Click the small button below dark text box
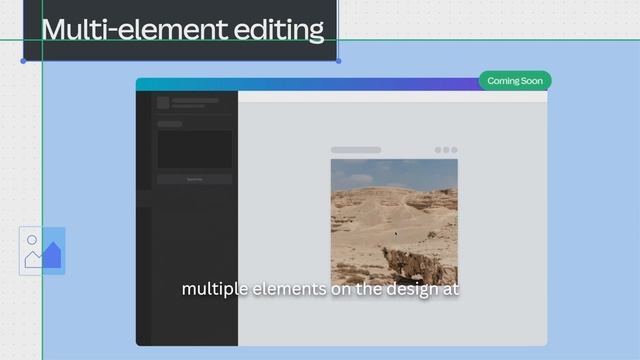 coord(195,179)
